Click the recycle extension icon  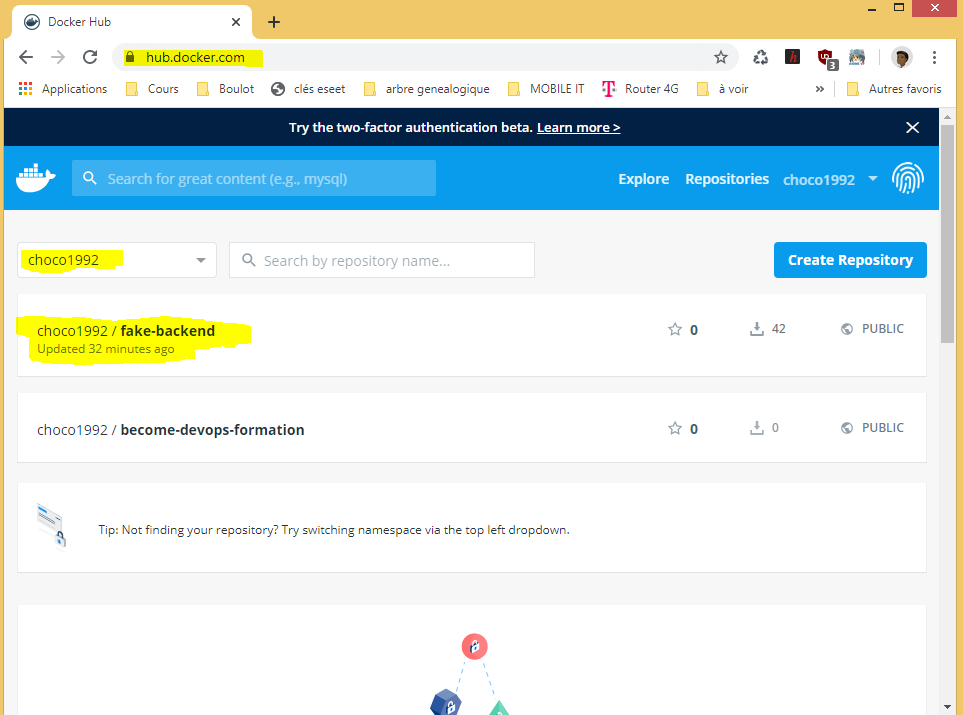[x=760, y=57]
